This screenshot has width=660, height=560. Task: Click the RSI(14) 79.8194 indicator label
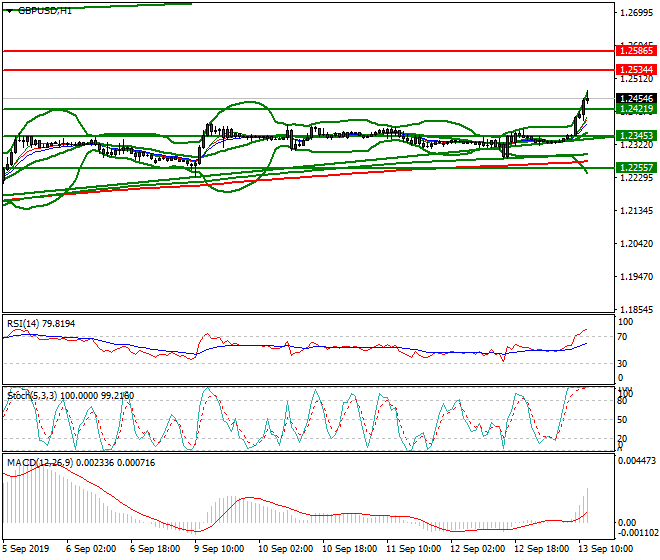point(41,324)
